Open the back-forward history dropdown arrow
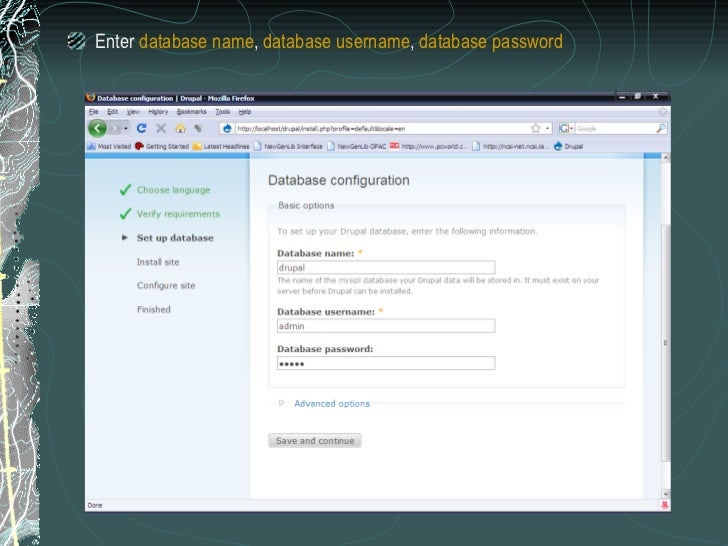The image size is (728, 546). pyautogui.click(x=126, y=129)
